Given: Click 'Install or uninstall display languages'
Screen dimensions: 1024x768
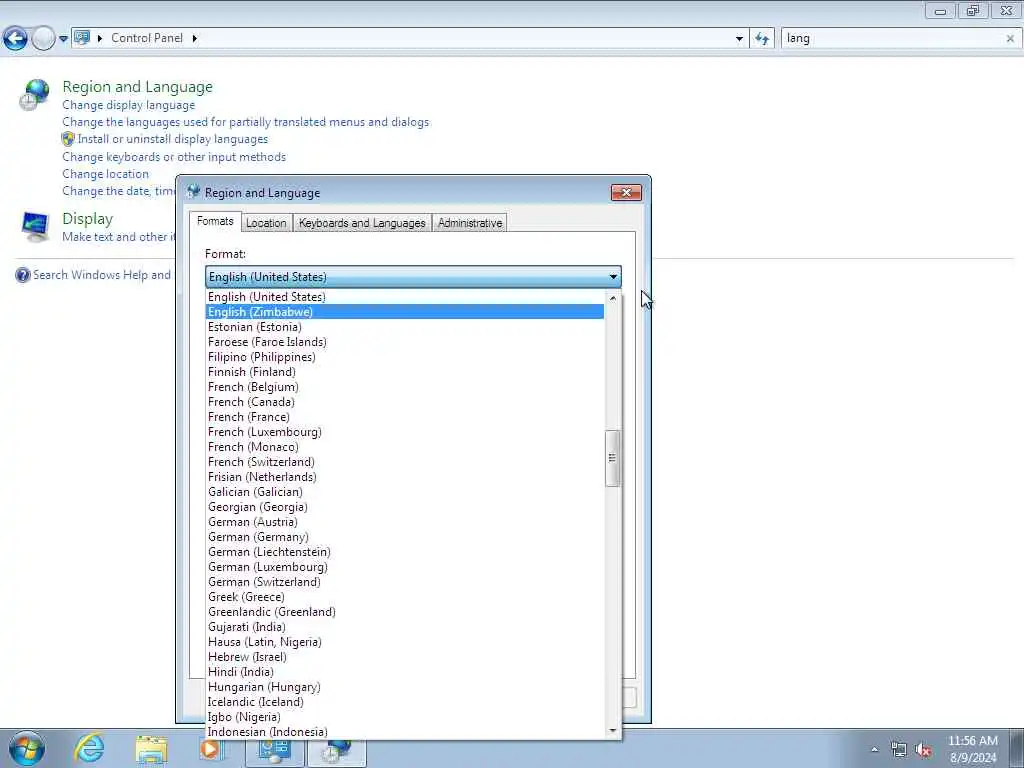Looking at the screenshot, I should tap(172, 139).
